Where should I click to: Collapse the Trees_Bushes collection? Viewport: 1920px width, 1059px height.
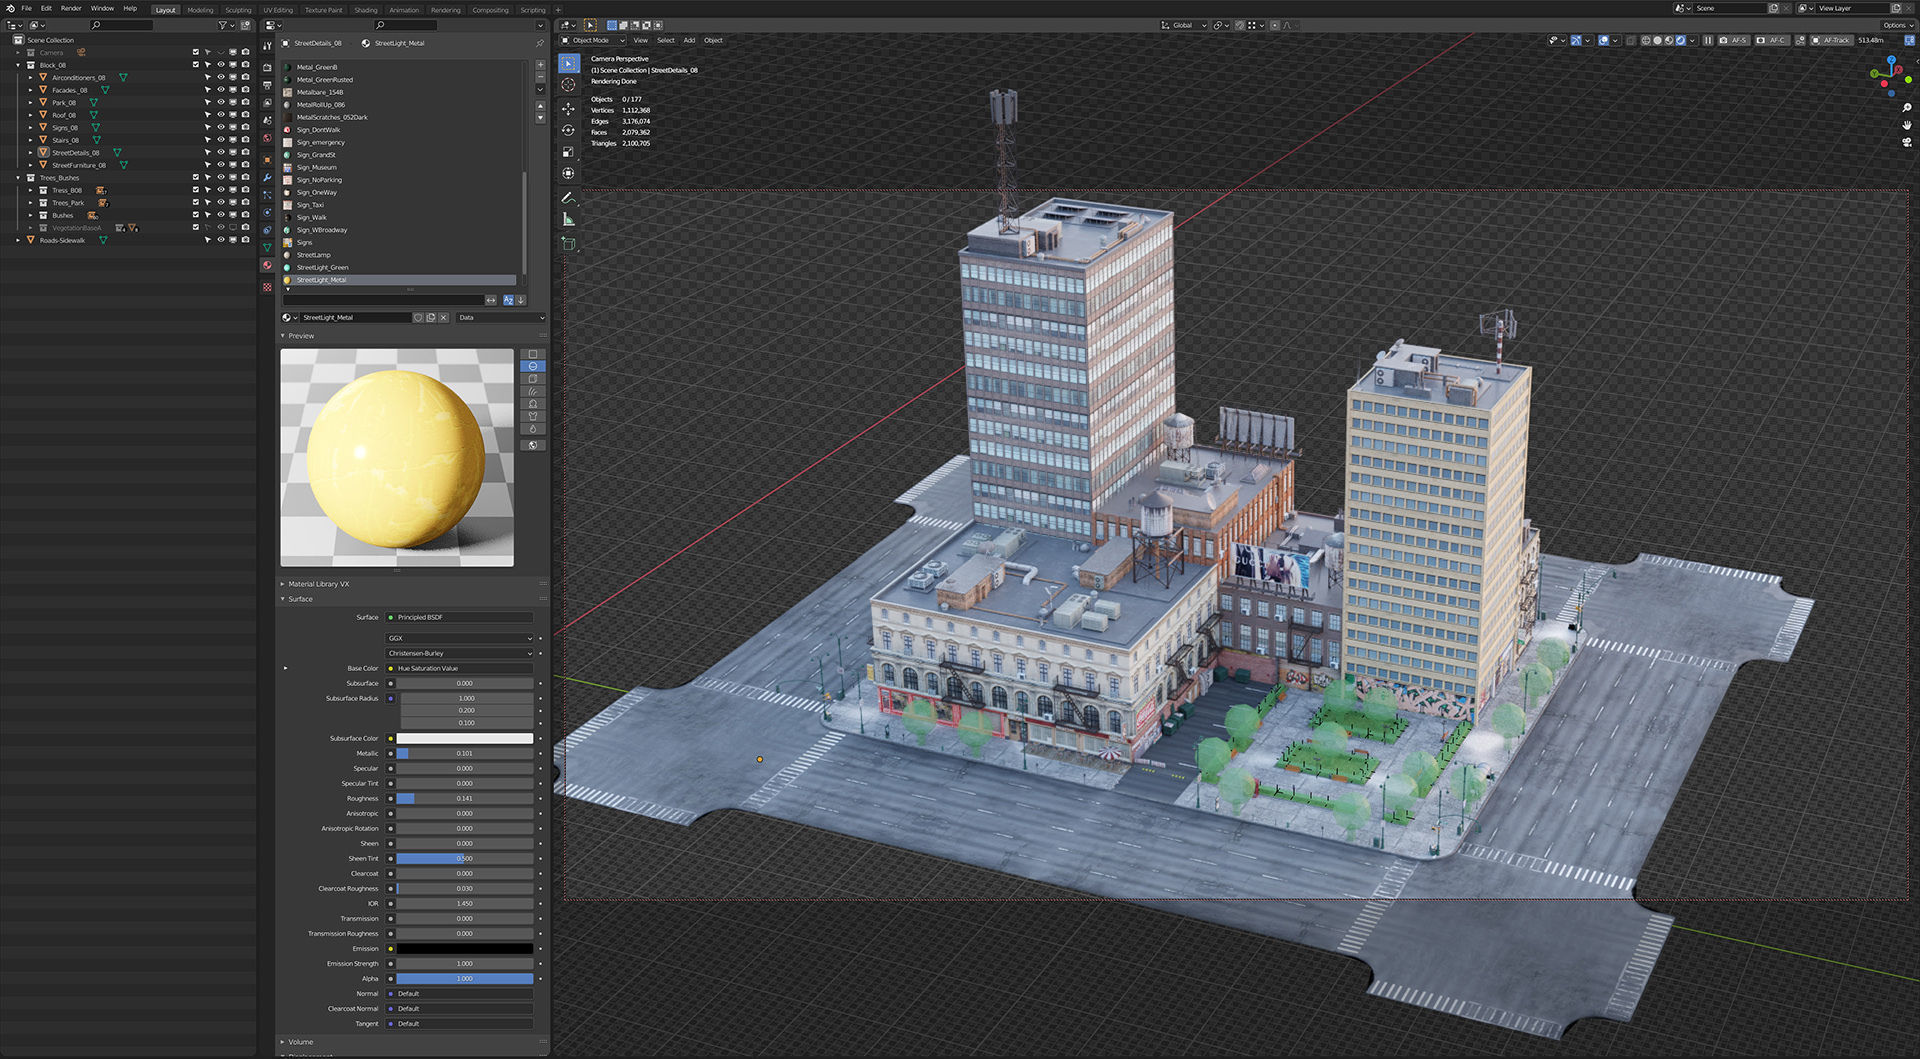pyautogui.click(x=18, y=177)
